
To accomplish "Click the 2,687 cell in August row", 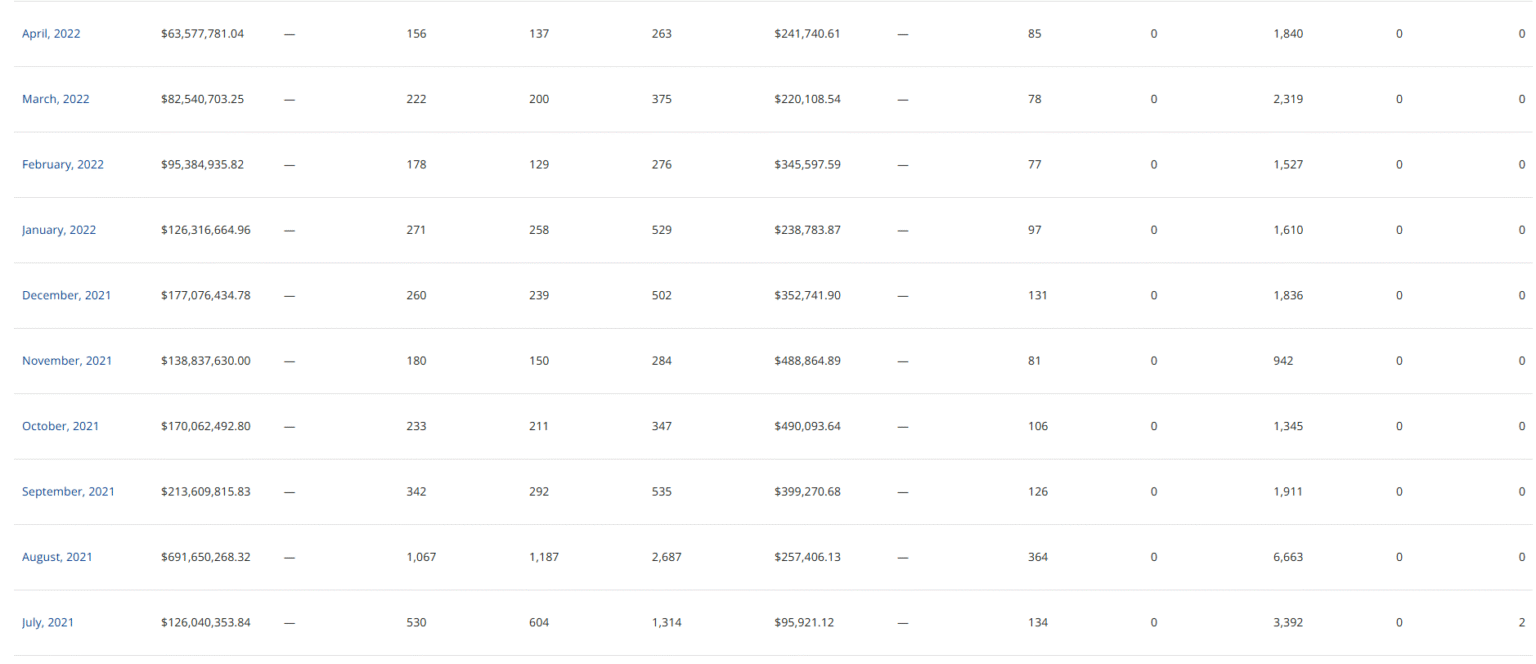I will click(666, 557).
